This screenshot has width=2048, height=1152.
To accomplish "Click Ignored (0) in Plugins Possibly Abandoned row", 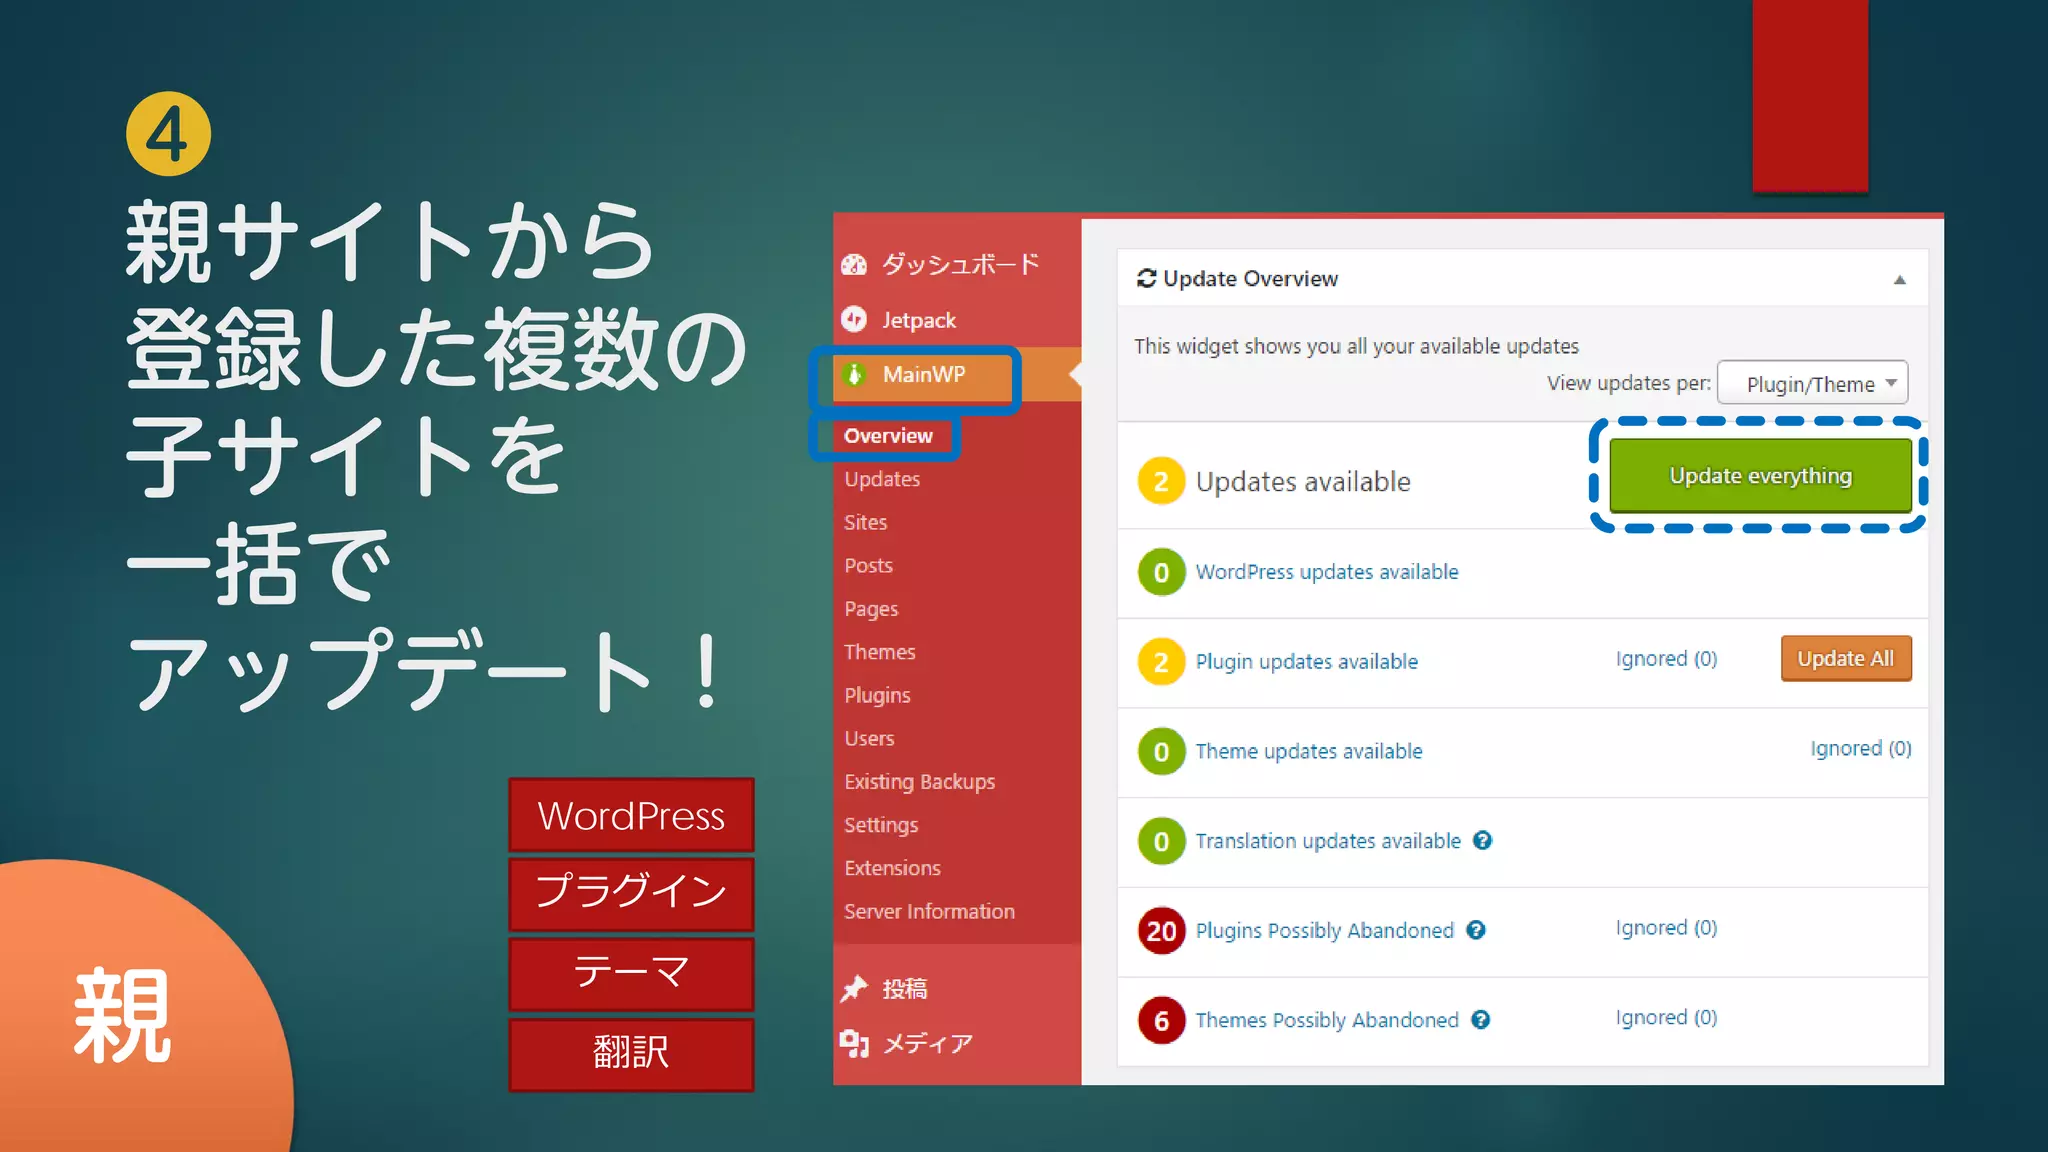I will click(x=1666, y=928).
